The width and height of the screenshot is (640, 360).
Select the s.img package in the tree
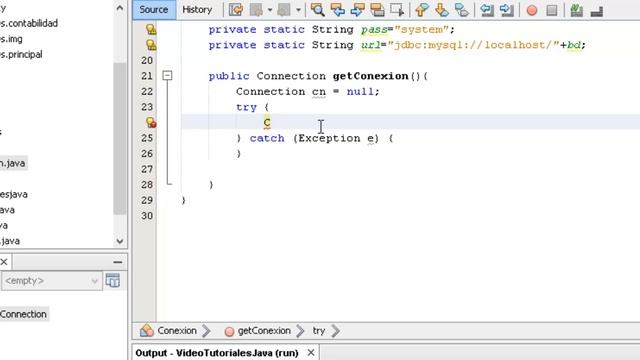click(11, 39)
